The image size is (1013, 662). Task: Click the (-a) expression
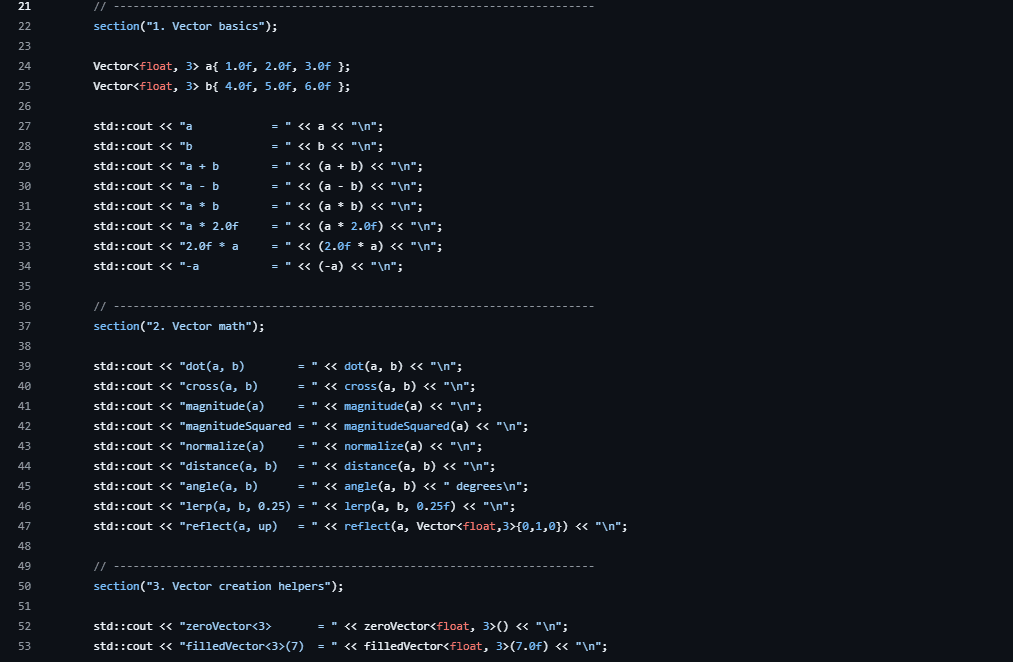tap(331, 267)
